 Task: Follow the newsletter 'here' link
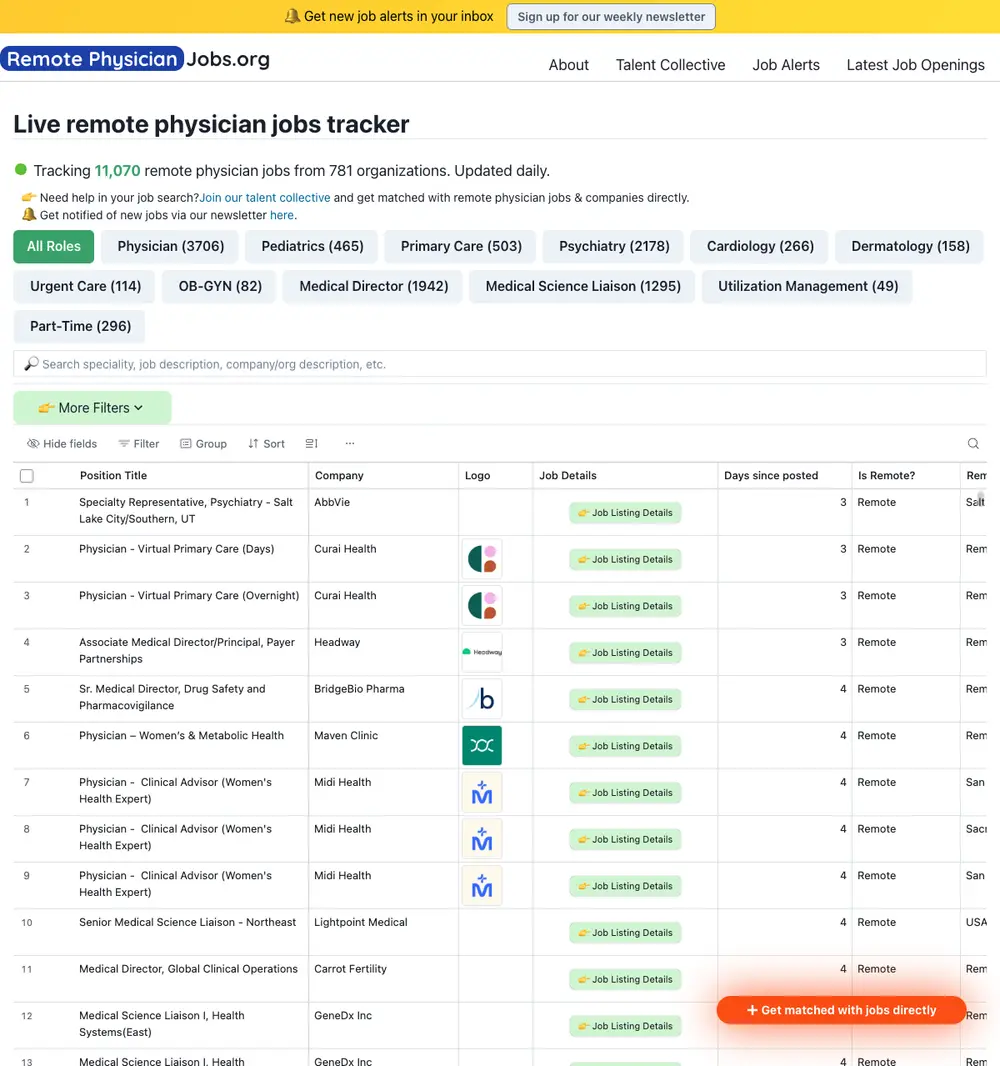281,215
